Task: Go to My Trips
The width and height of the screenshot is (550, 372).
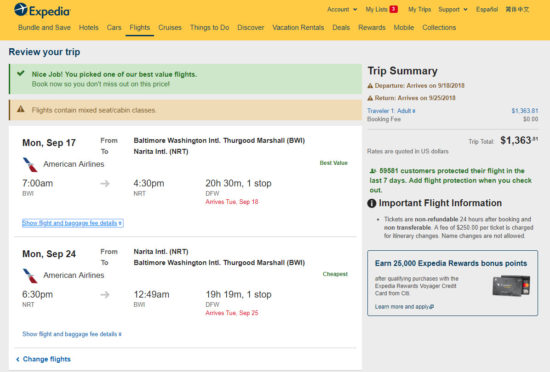Action: pos(420,9)
